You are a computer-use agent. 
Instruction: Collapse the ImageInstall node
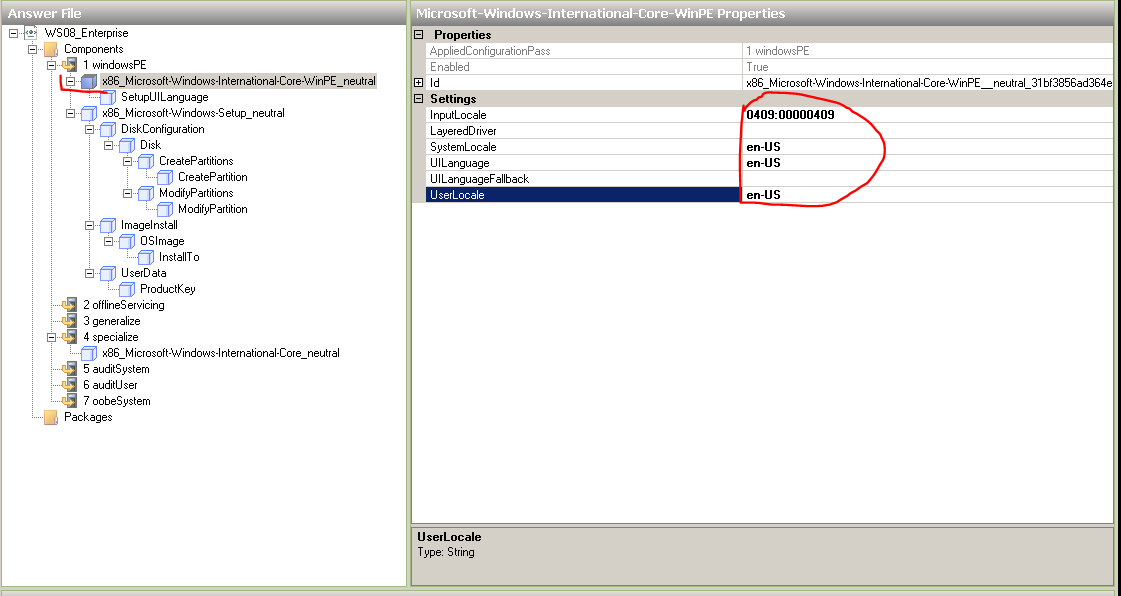(89, 225)
